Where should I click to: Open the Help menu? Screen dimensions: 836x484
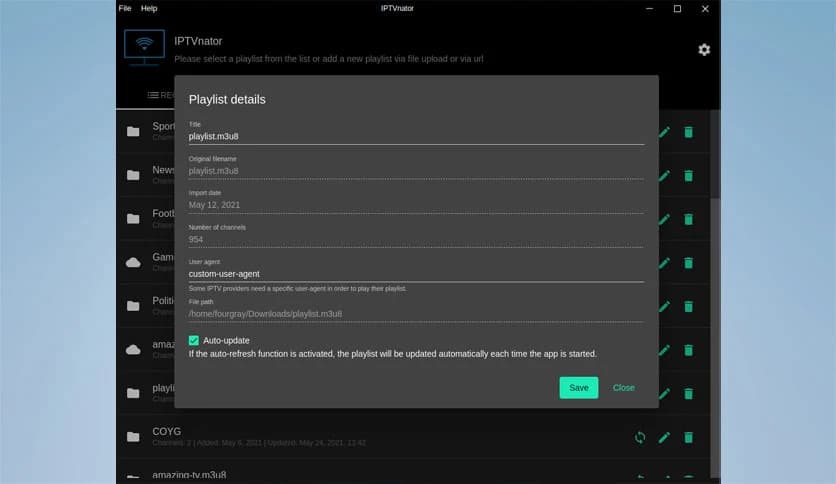coord(149,8)
